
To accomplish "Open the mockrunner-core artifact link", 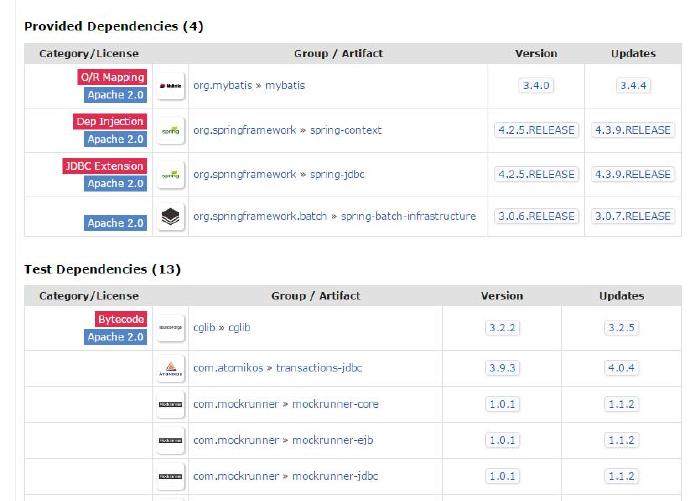I will click(335, 404).
